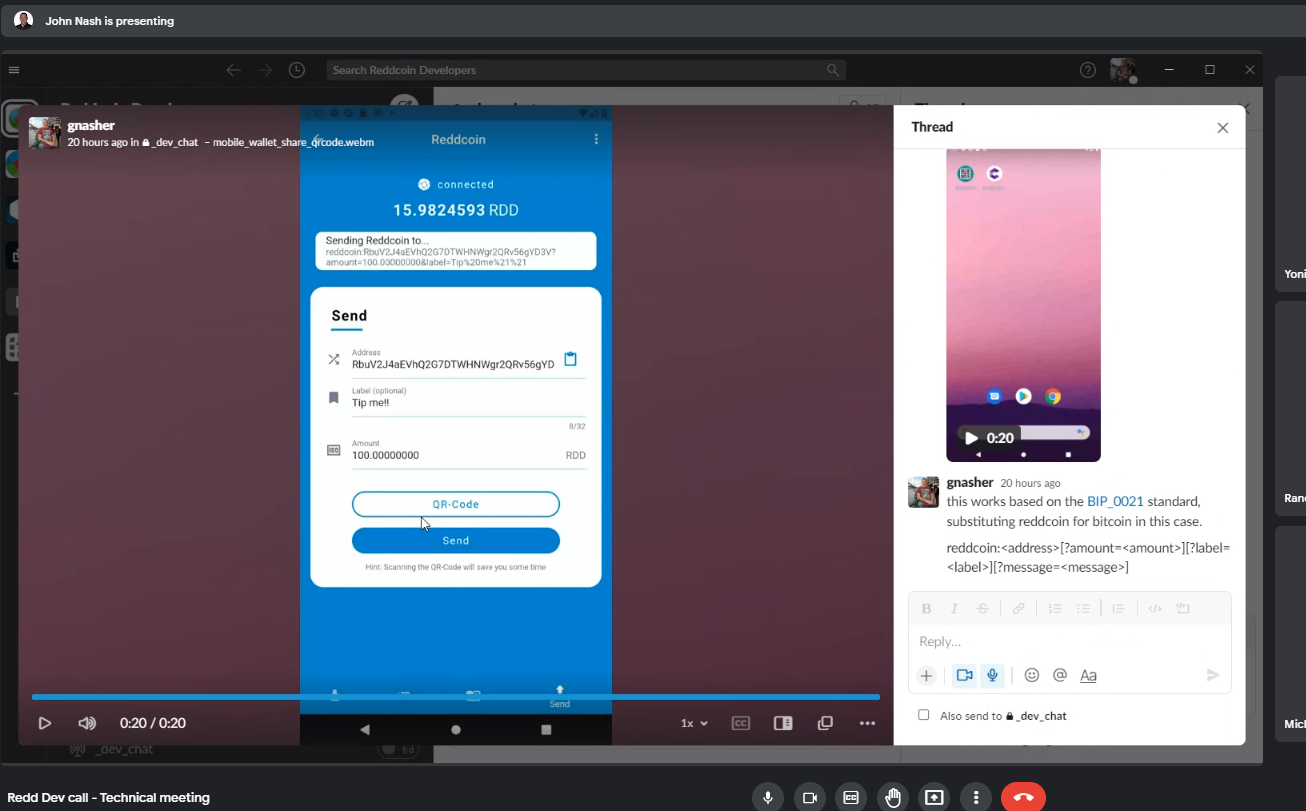The image size is (1306, 811).
Task: Insert code block in reply
Action: pyautogui.click(x=1183, y=608)
